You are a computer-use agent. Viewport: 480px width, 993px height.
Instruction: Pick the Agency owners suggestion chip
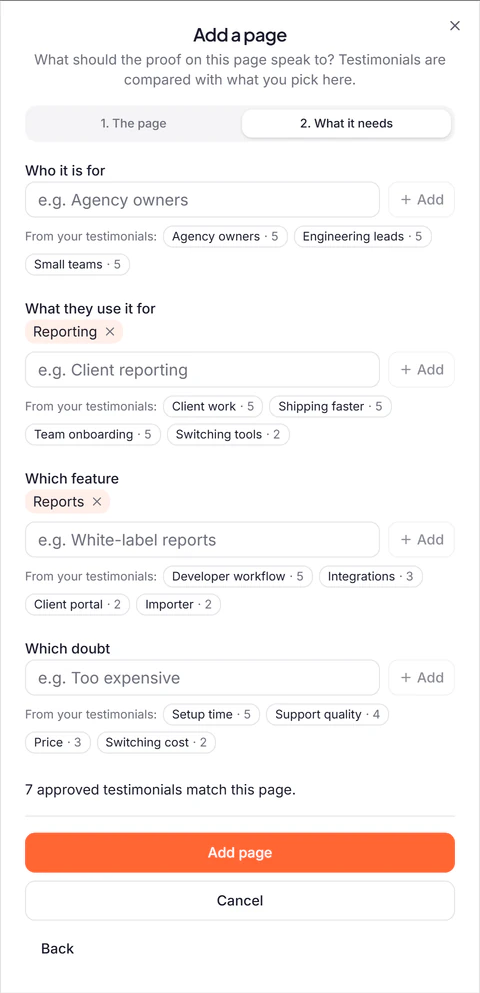pyautogui.click(x=225, y=237)
